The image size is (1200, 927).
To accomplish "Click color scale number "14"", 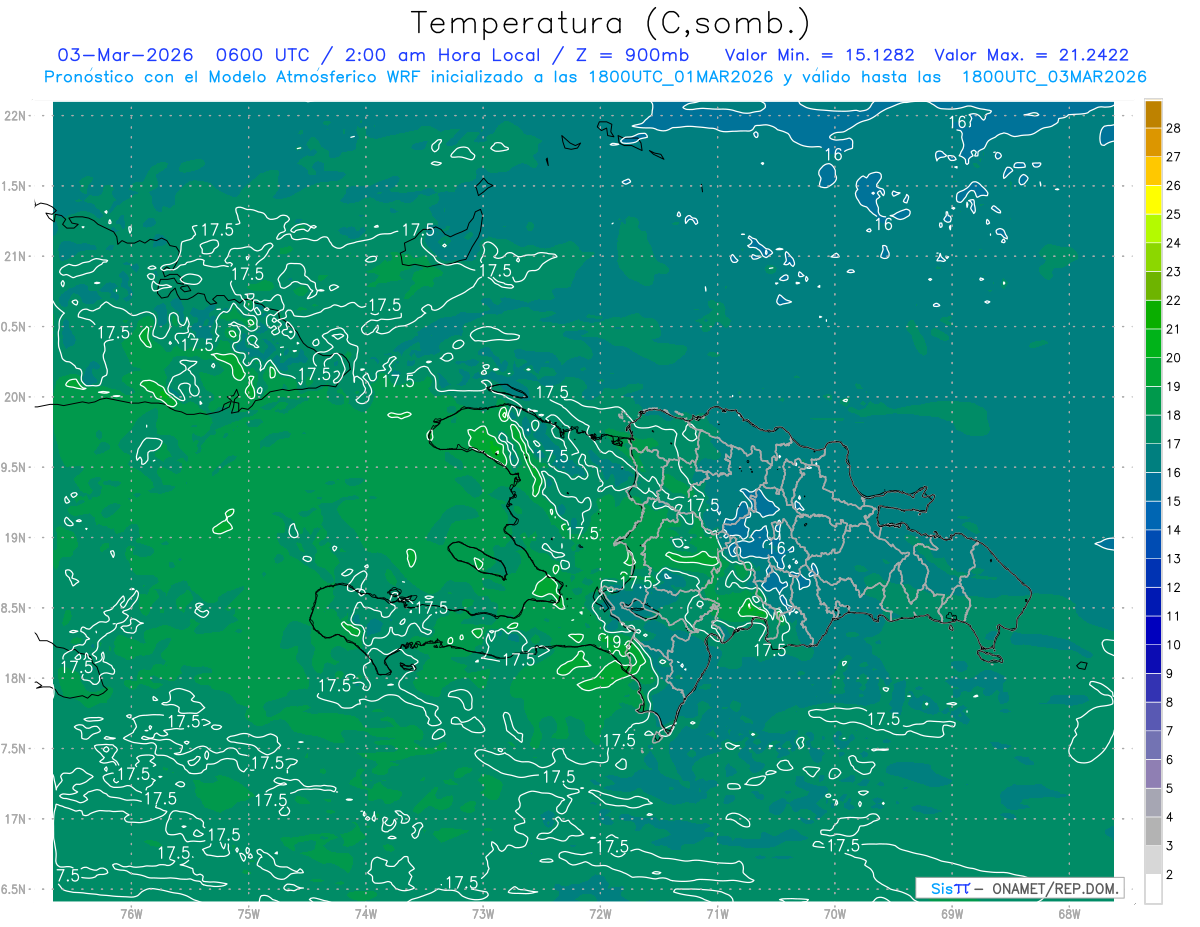I will click(x=1174, y=530).
